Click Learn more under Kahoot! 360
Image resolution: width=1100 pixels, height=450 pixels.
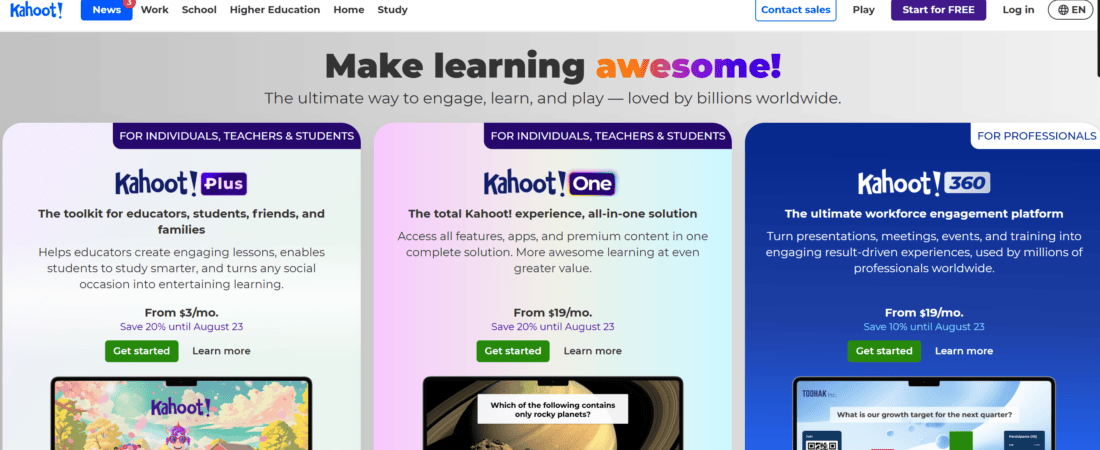point(964,351)
